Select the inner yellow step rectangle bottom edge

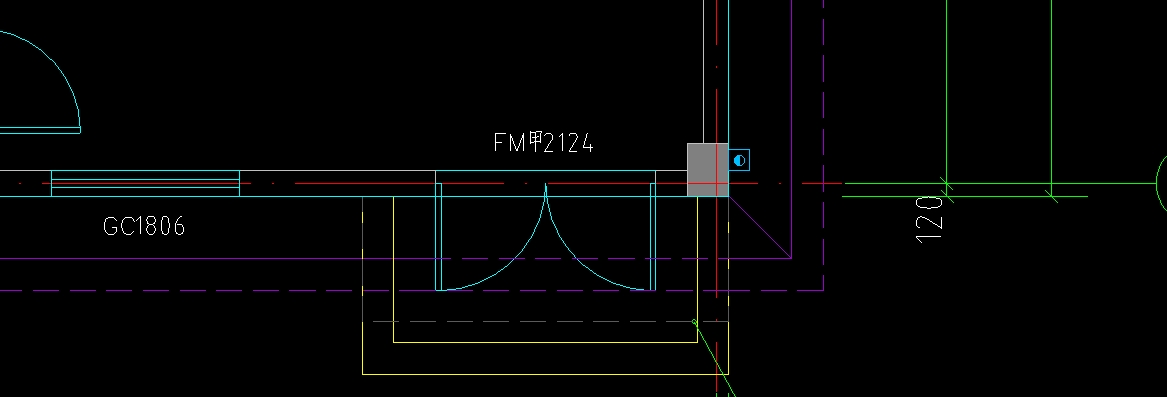545,343
